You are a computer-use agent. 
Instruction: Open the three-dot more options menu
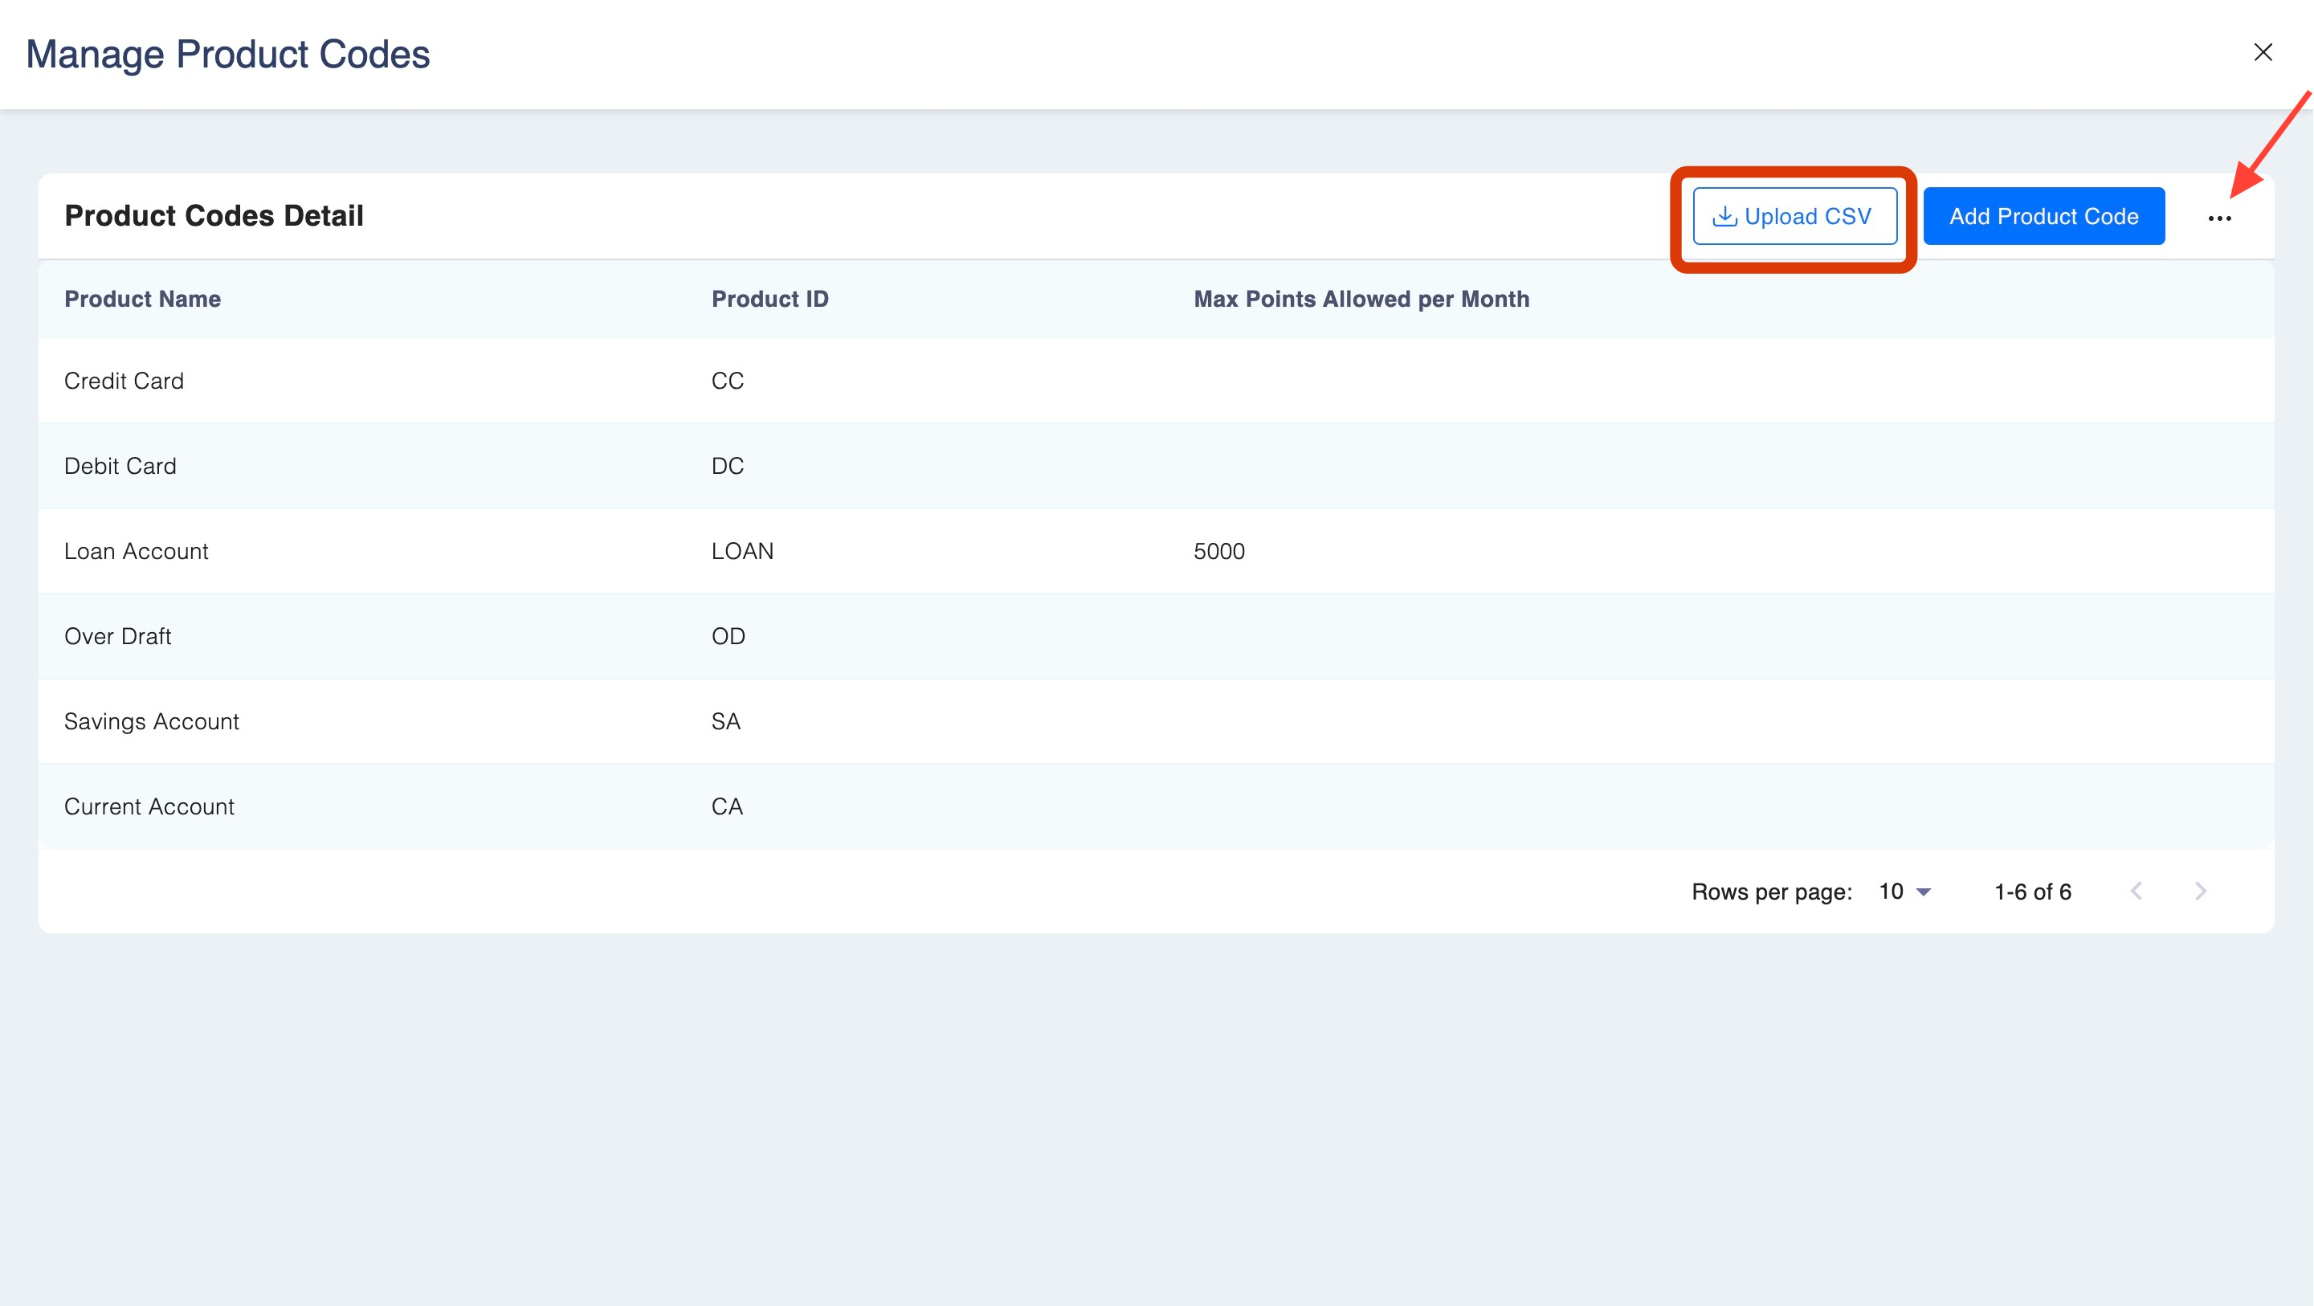[2219, 218]
